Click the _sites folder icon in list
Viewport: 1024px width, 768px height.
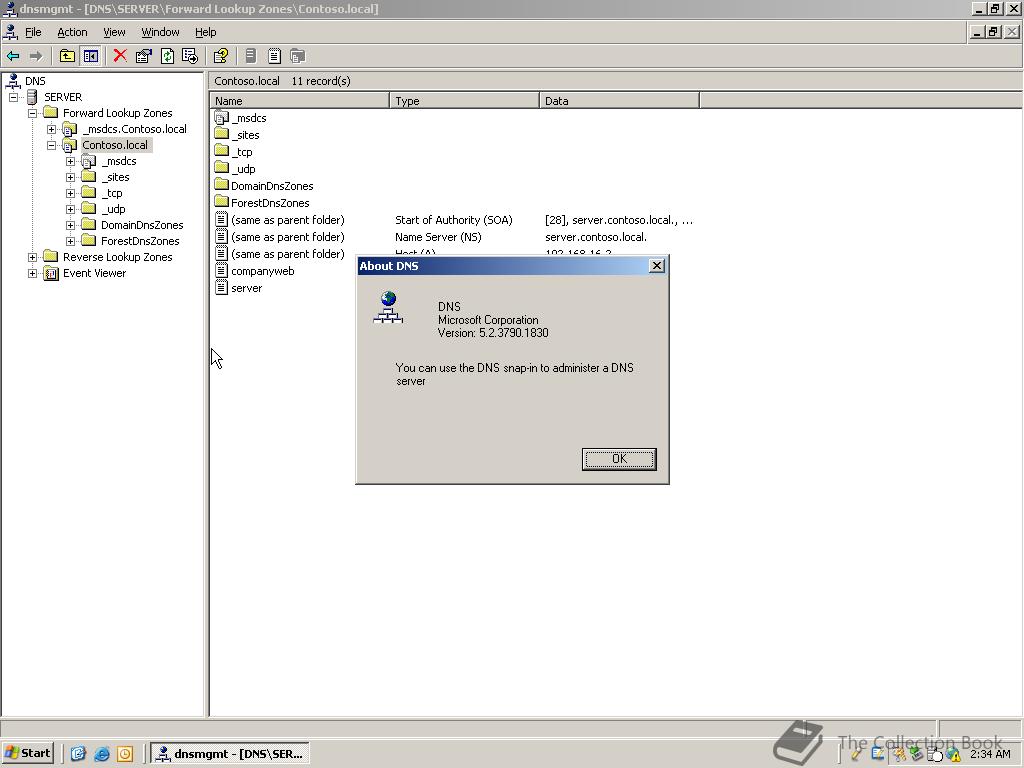[x=221, y=135]
